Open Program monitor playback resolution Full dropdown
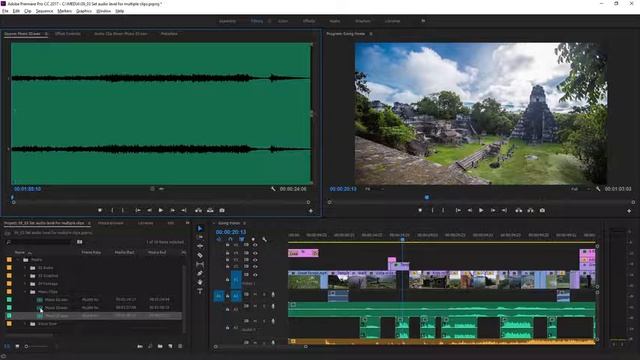This screenshot has width=640, height=360. click(580, 189)
